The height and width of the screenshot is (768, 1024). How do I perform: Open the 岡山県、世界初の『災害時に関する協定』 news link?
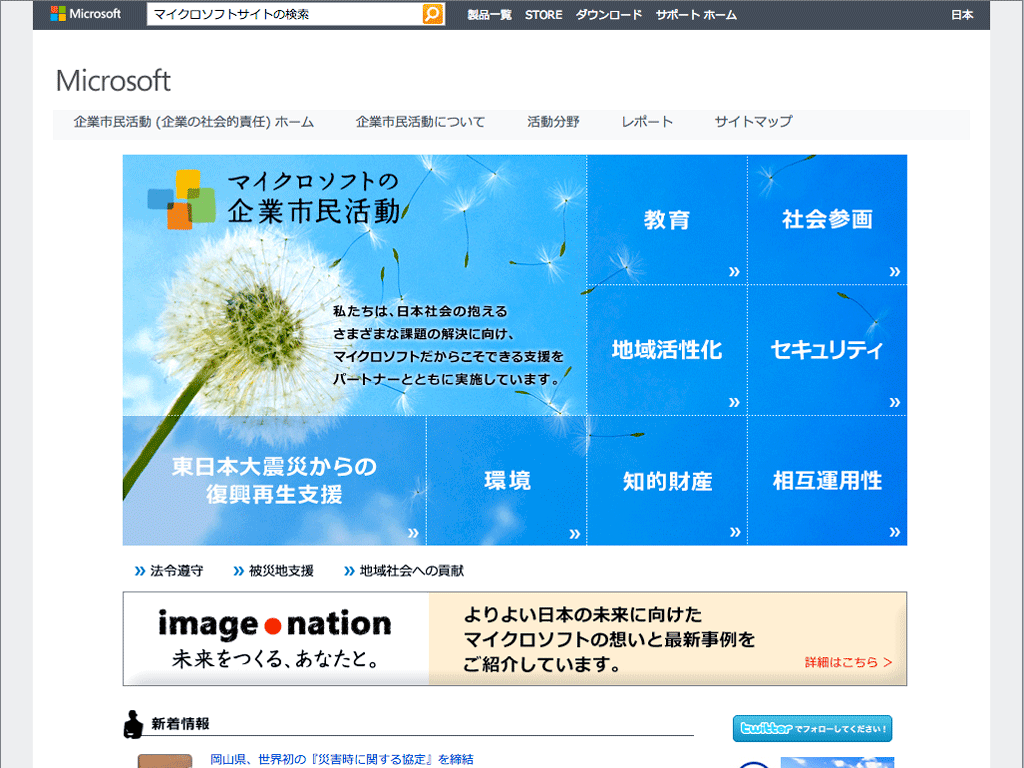[x=342, y=760]
